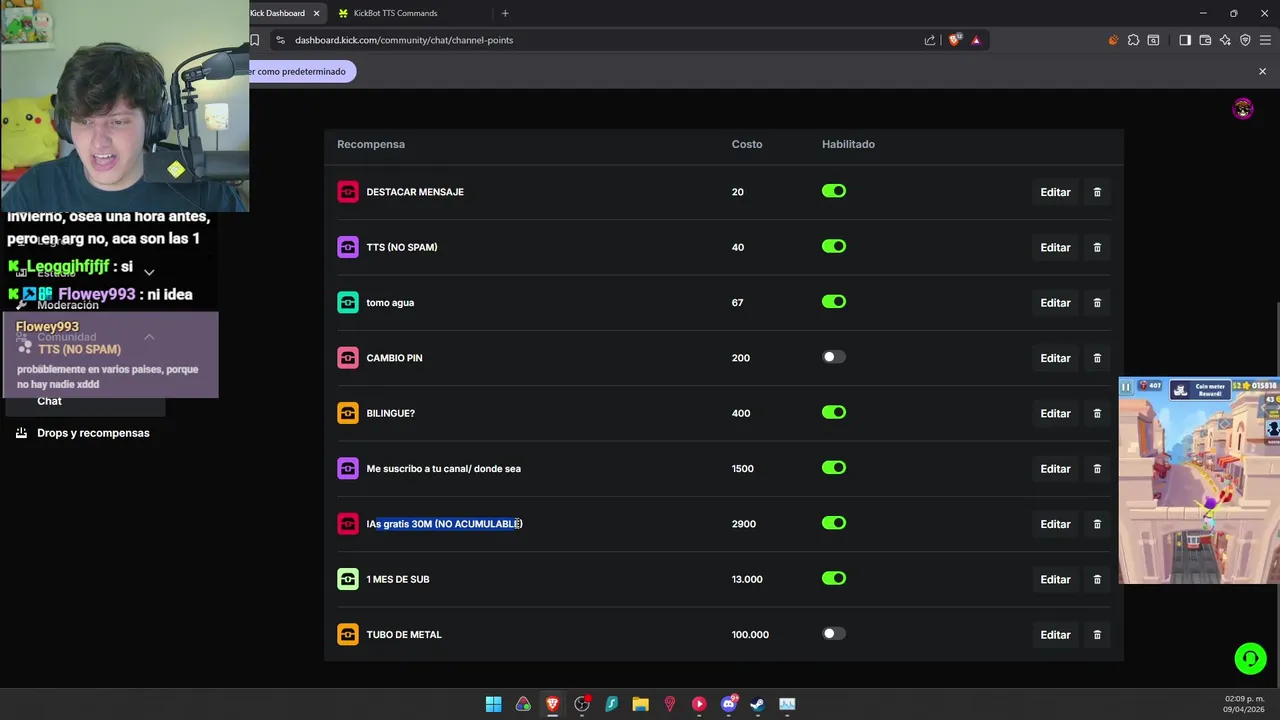This screenshot has width=1280, height=720.
Task: Click trash icon in CAMBIO PIN row
Action: coord(1097,358)
